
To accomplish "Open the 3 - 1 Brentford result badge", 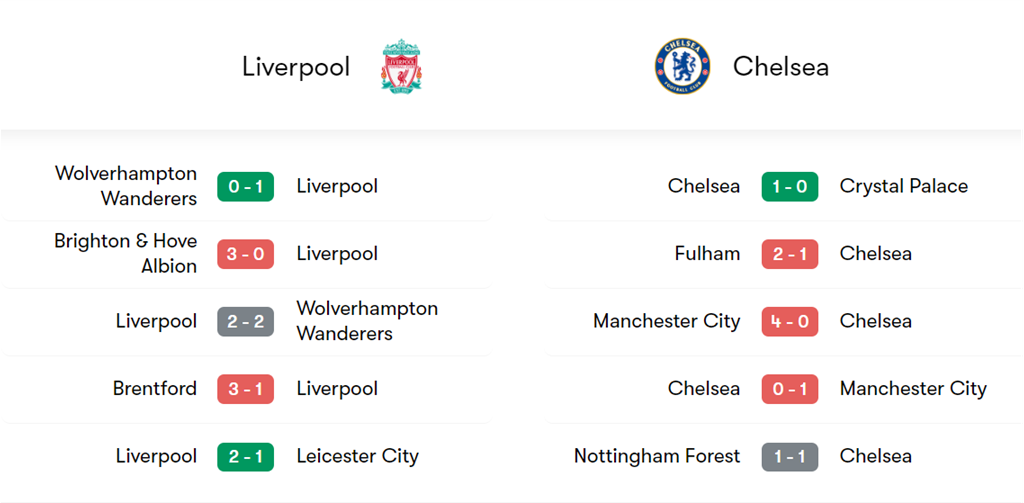I will coord(245,389).
